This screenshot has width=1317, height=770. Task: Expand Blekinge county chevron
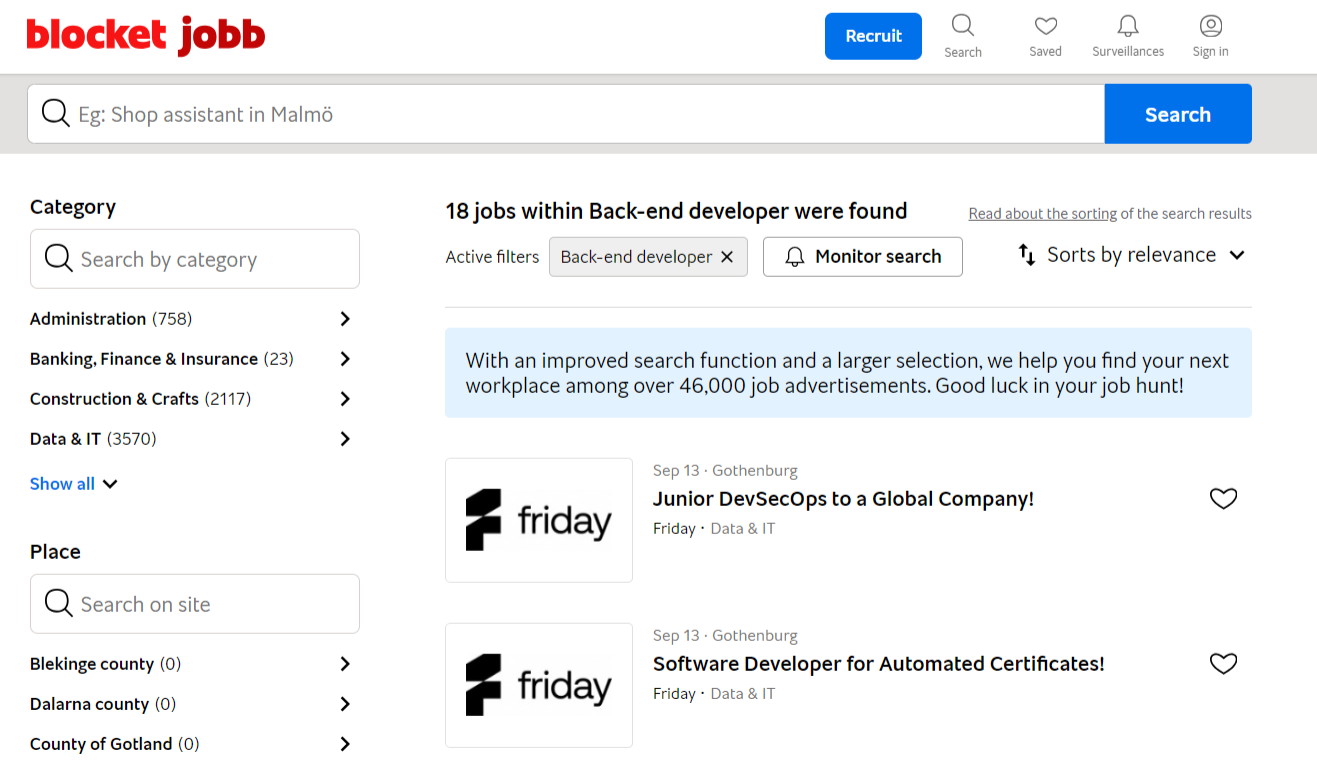345,664
